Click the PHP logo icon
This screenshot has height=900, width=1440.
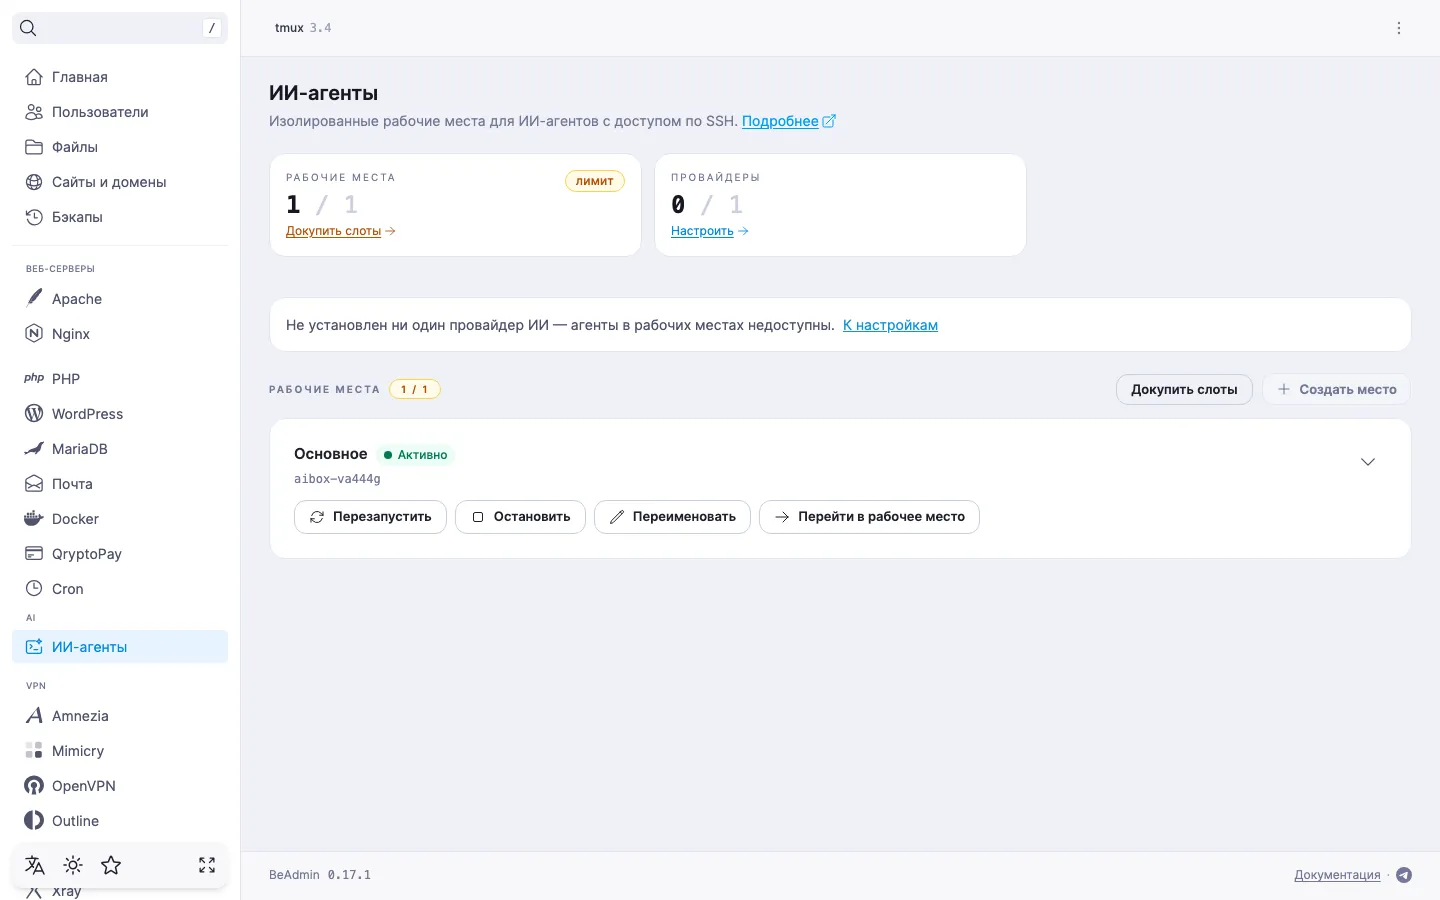click(34, 378)
